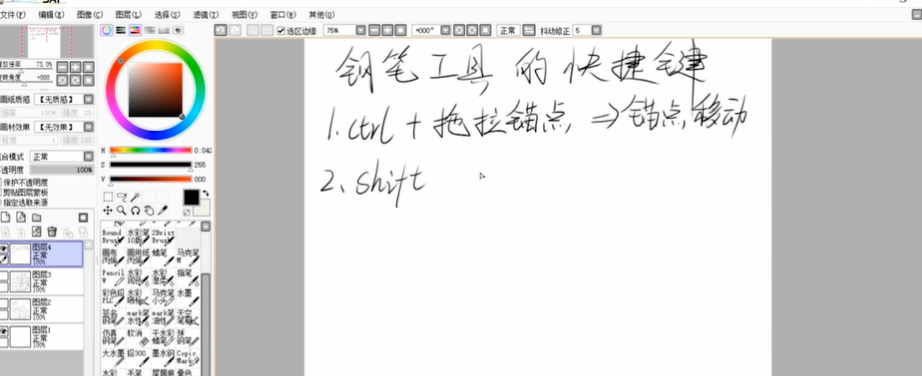Viewport: 922px width, 376px height.
Task: Open the 选择 menu
Action: click(x=167, y=15)
